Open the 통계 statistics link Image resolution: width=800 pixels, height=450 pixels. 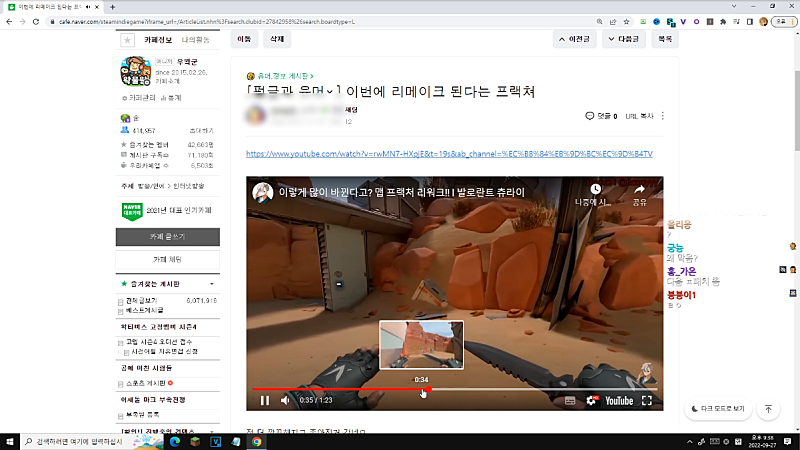(x=171, y=98)
